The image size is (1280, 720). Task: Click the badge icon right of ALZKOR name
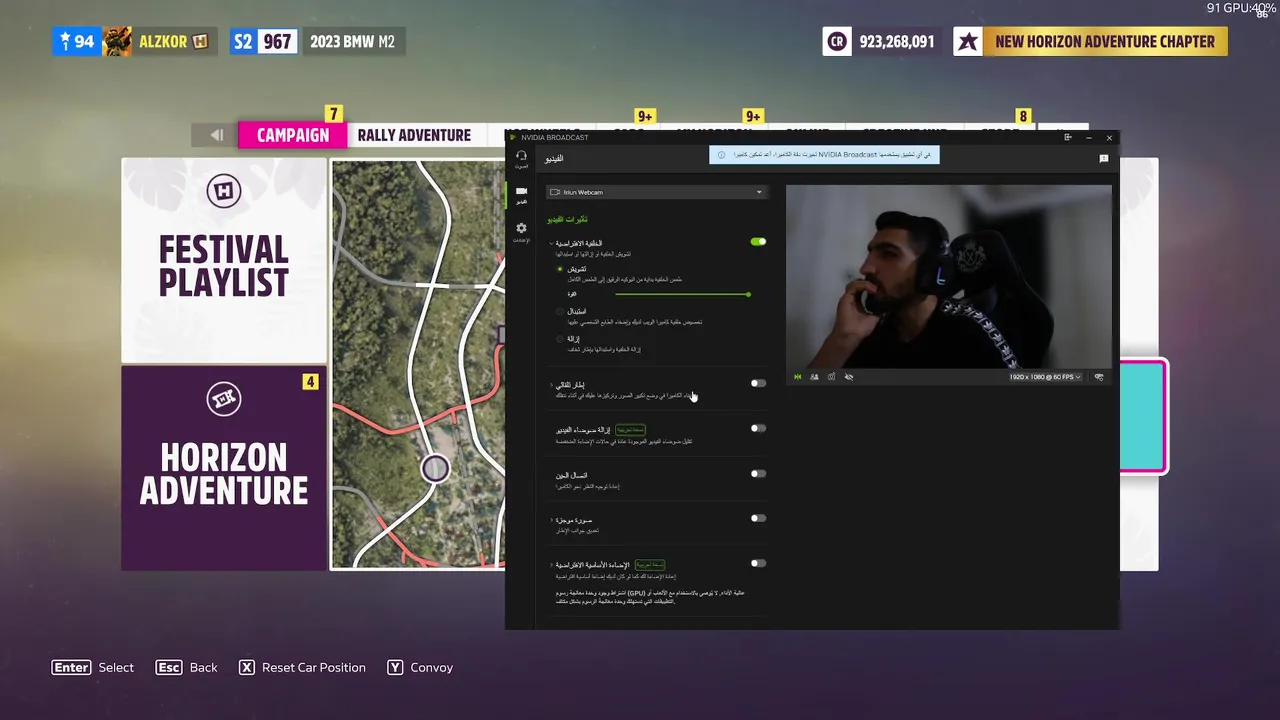200,42
